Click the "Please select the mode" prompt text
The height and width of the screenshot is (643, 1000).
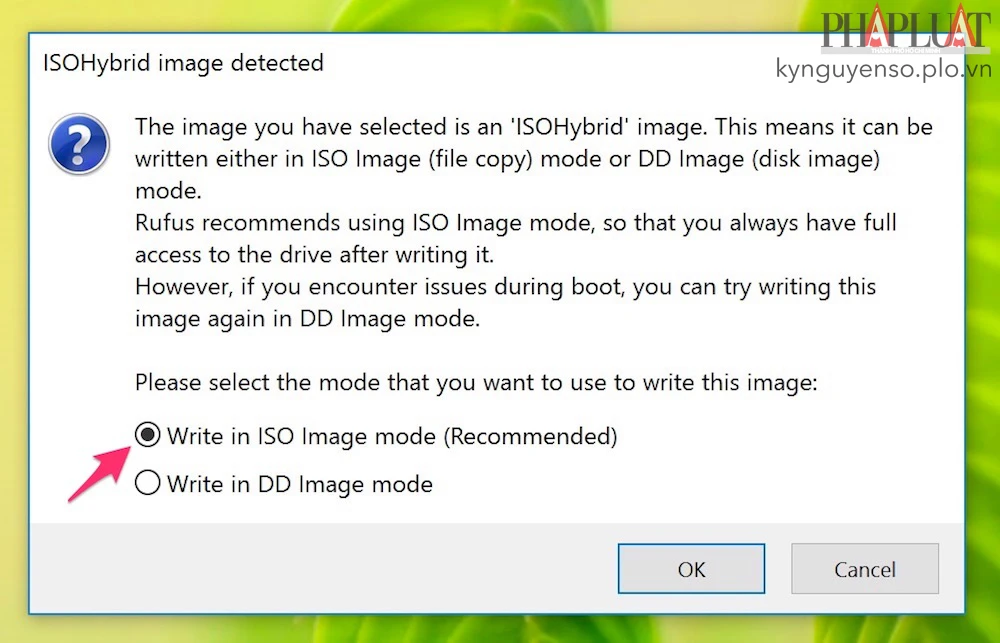[476, 382]
